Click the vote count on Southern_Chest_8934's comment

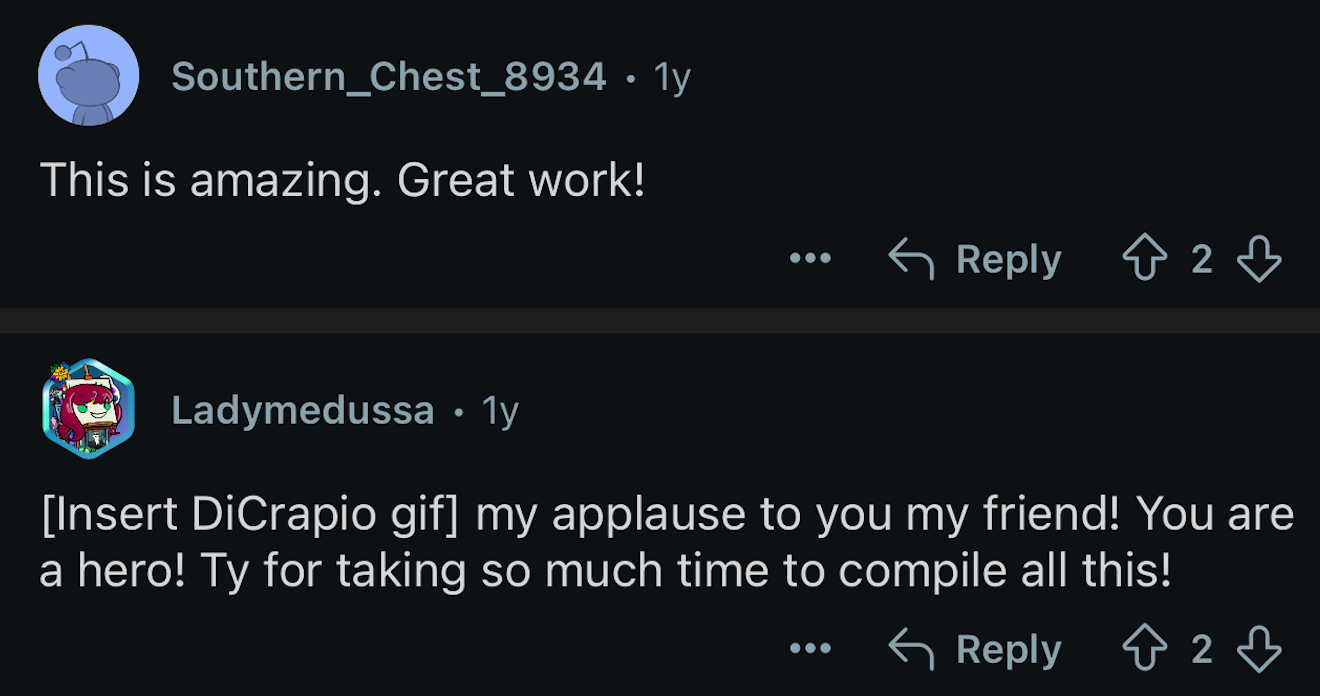point(1202,259)
